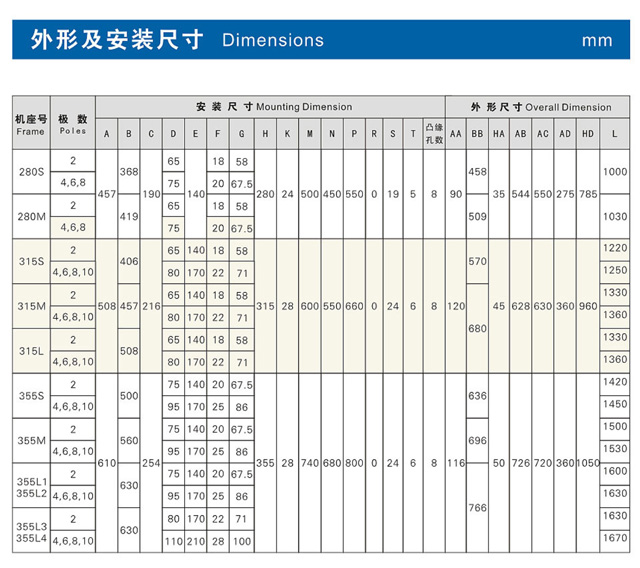Select the 极数 Poles column header
640x568 pixels.
tap(73, 123)
